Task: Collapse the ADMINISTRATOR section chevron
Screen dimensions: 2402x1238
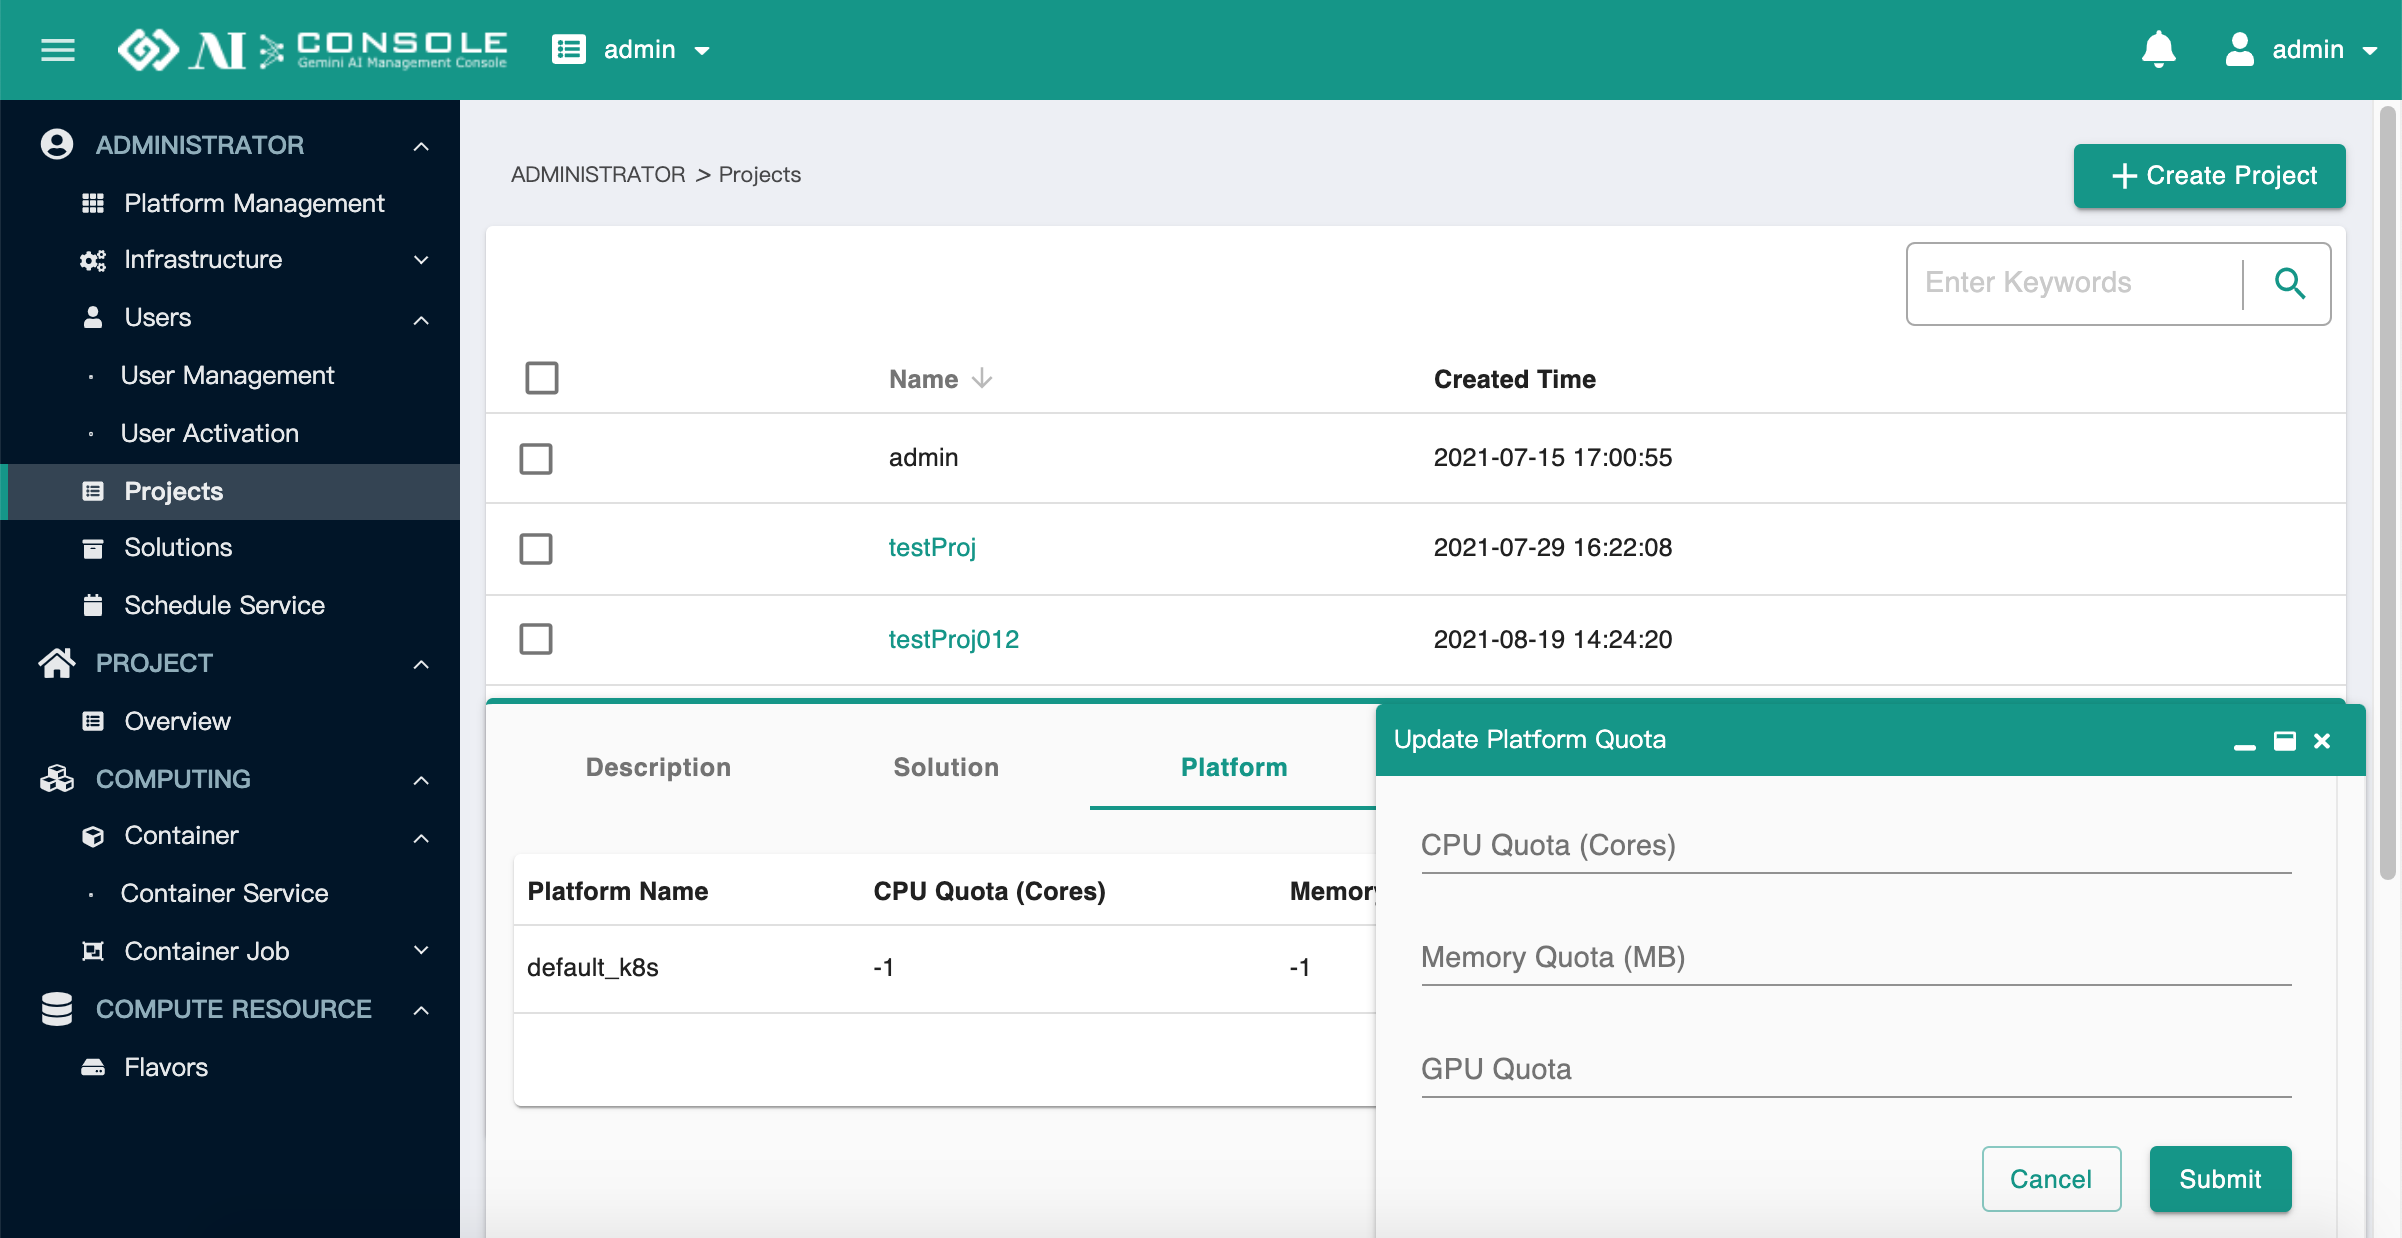Action: [x=421, y=147]
